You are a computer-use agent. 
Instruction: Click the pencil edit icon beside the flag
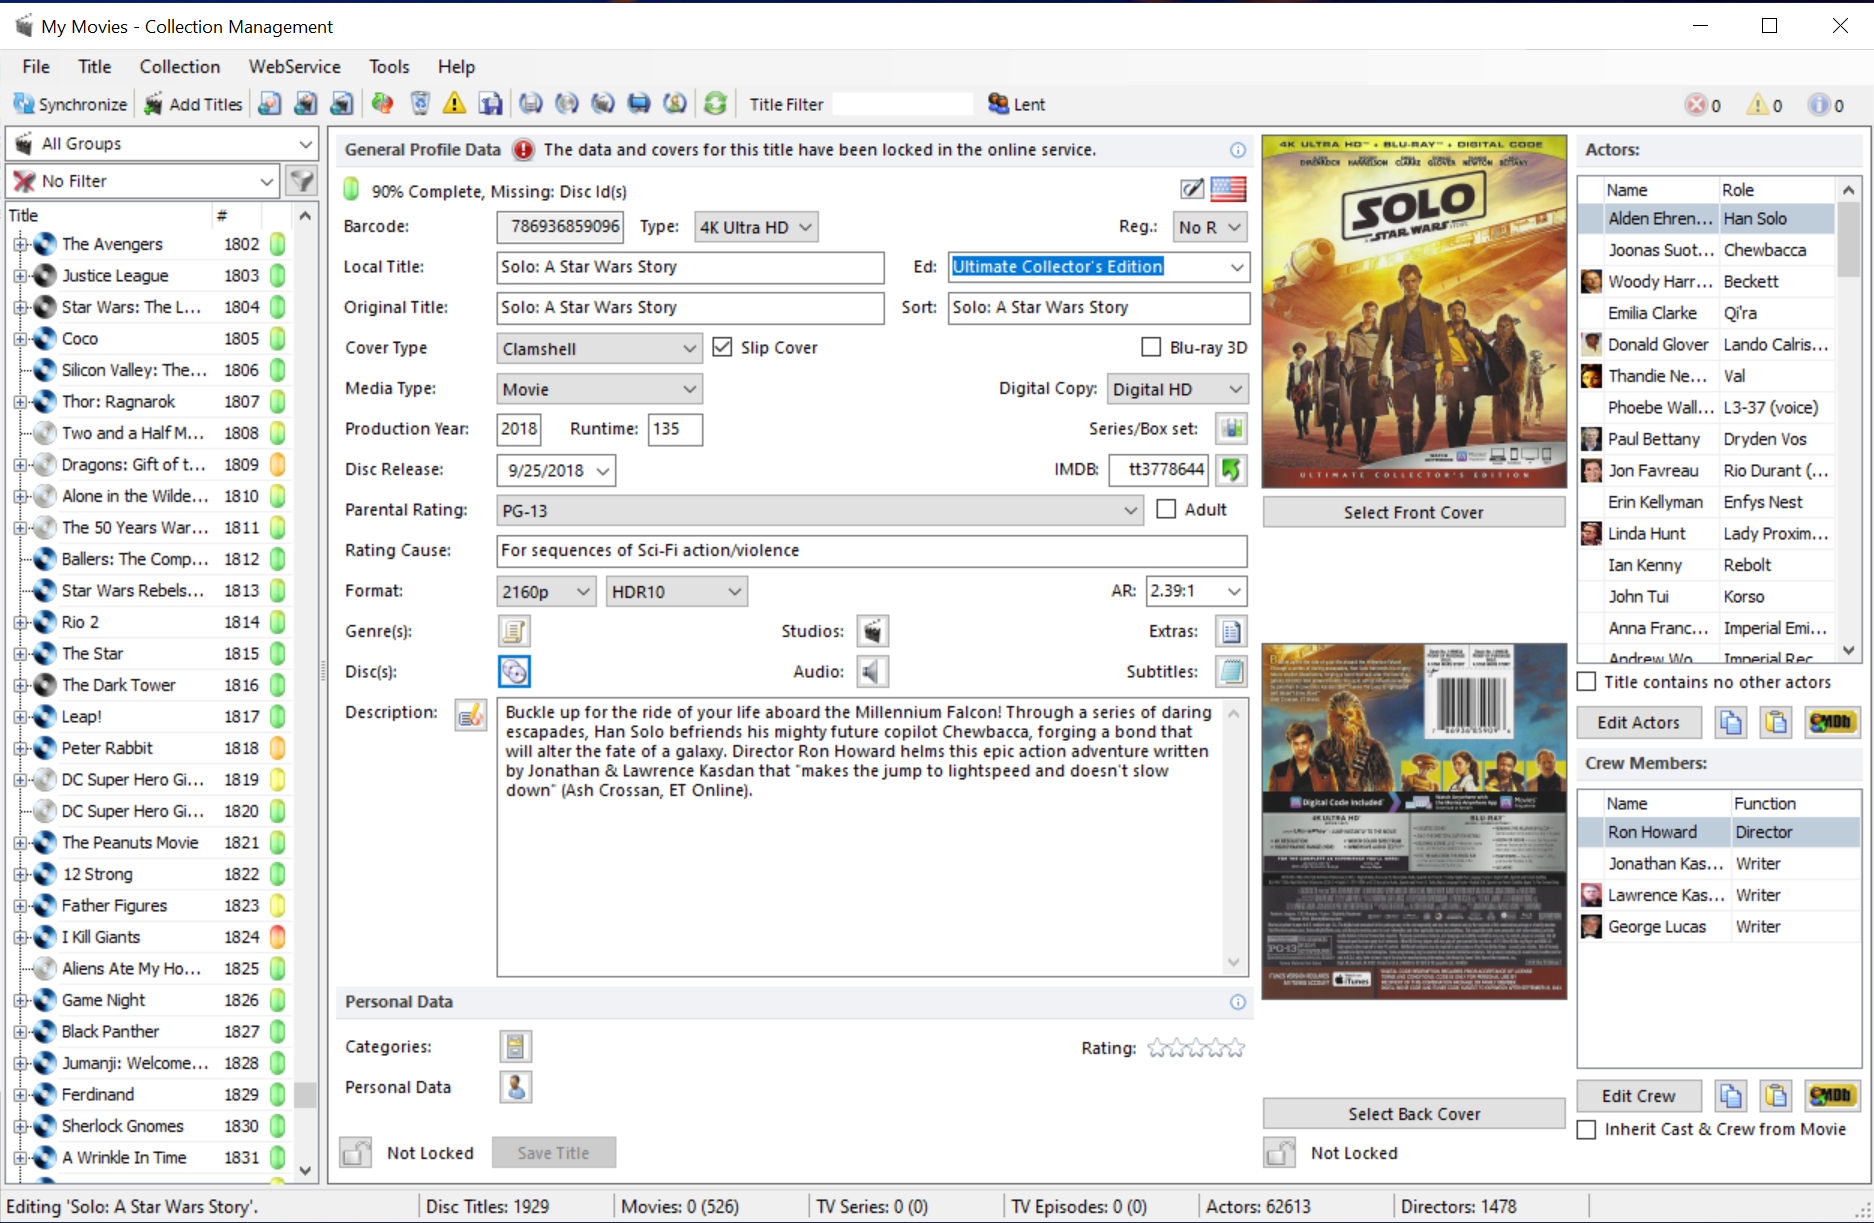pyautogui.click(x=1192, y=189)
